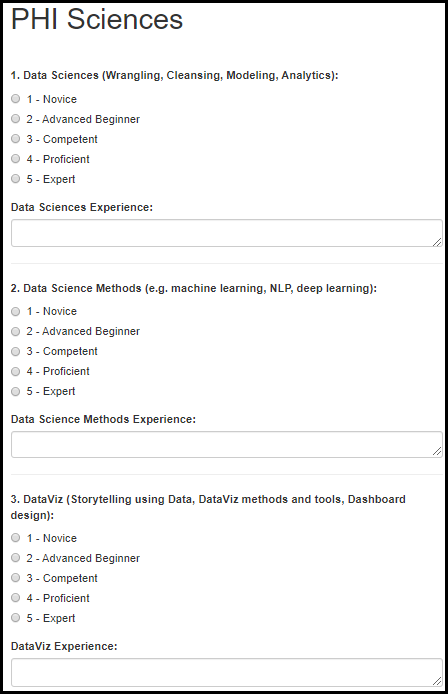The height and width of the screenshot is (694, 448).
Task: Pick '3 - Competent' in DataViz section
Action: tap(15, 578)
